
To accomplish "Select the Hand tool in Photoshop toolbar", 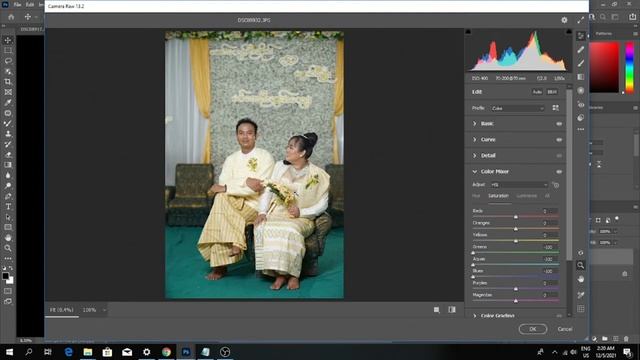I will 8,238.
